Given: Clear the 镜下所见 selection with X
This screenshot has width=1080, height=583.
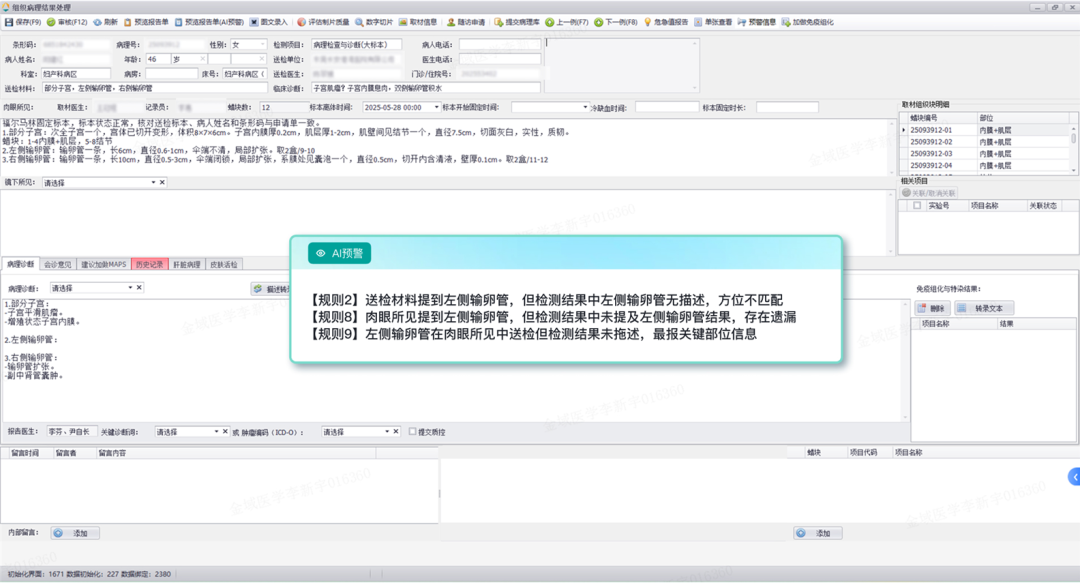Looking at the screenshot, I should [x=163, y=183].
